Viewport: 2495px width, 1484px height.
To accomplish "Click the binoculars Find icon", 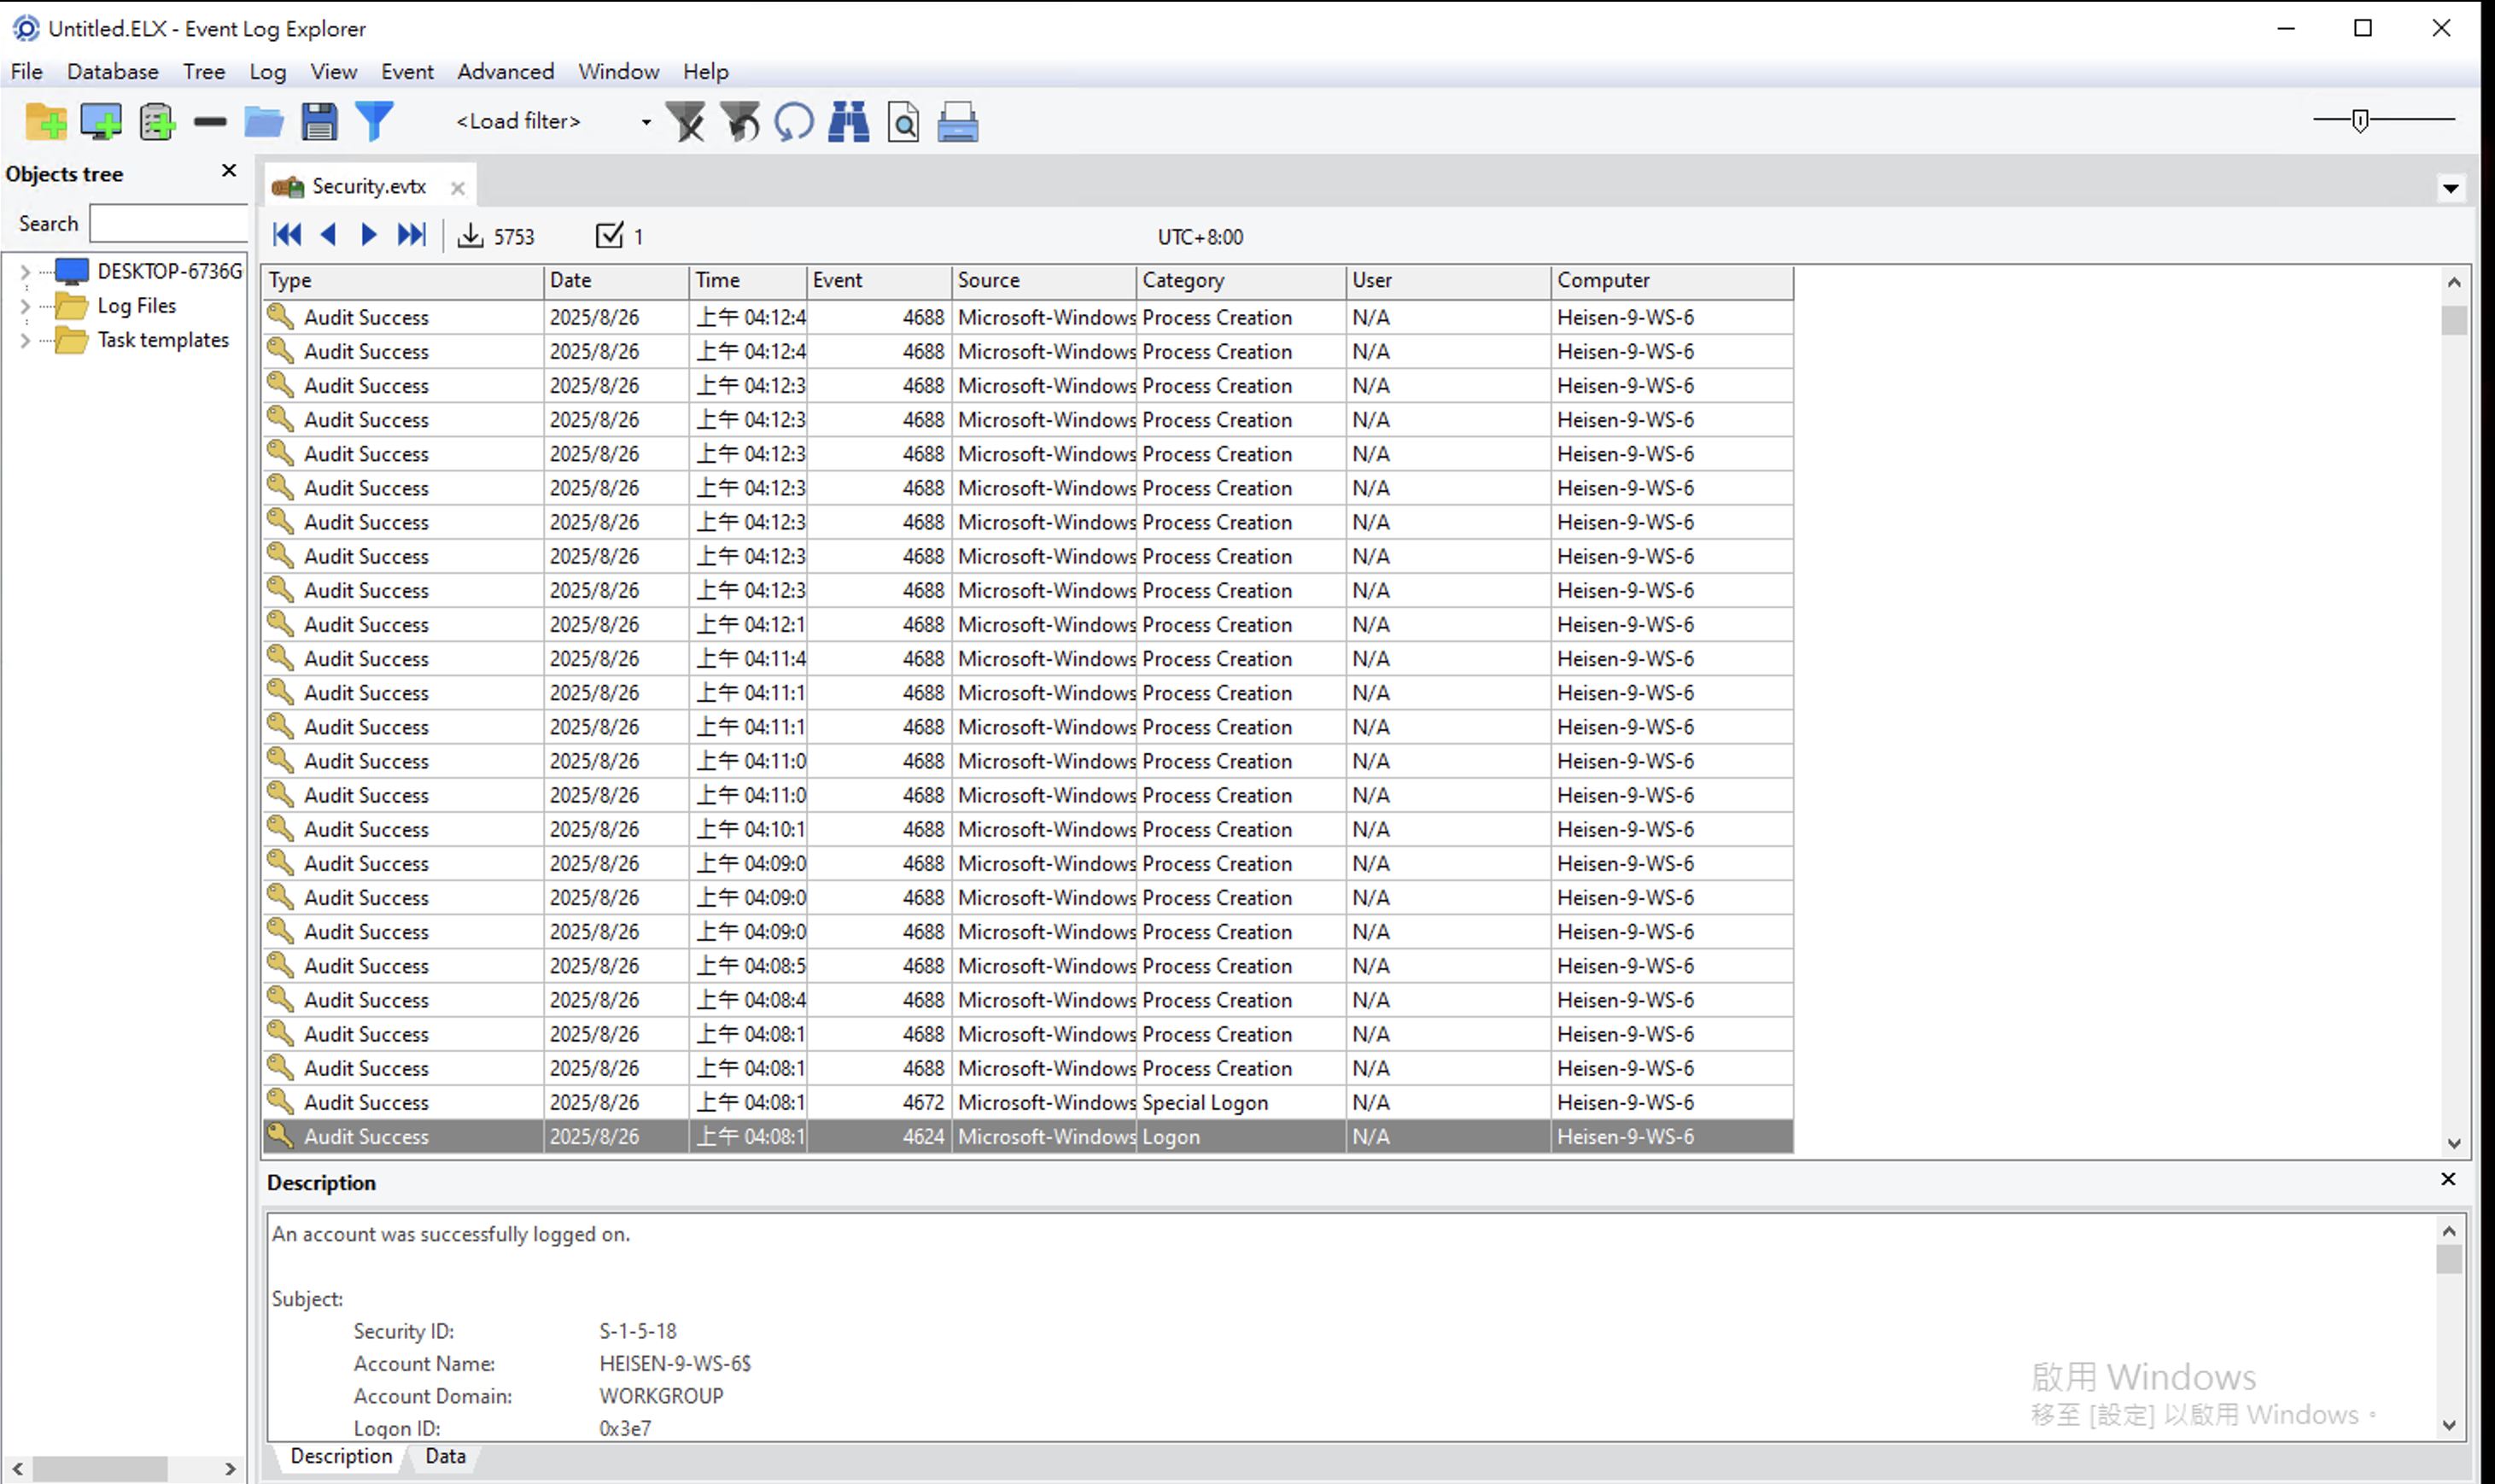I will click(x=848, y=122).
